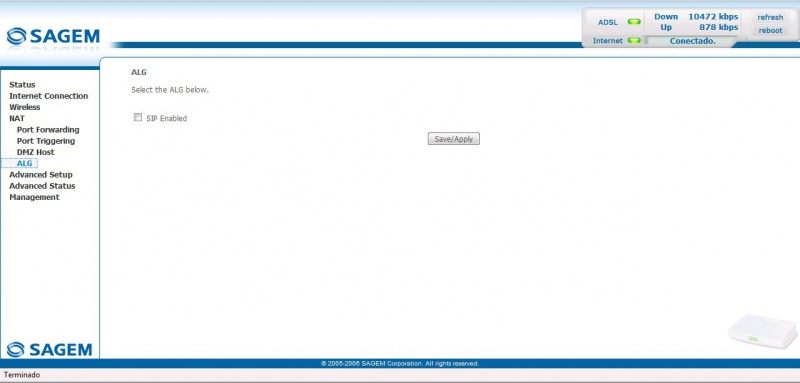Open the Status menu section
800x383 pixels.
click(x=22, y=85)
